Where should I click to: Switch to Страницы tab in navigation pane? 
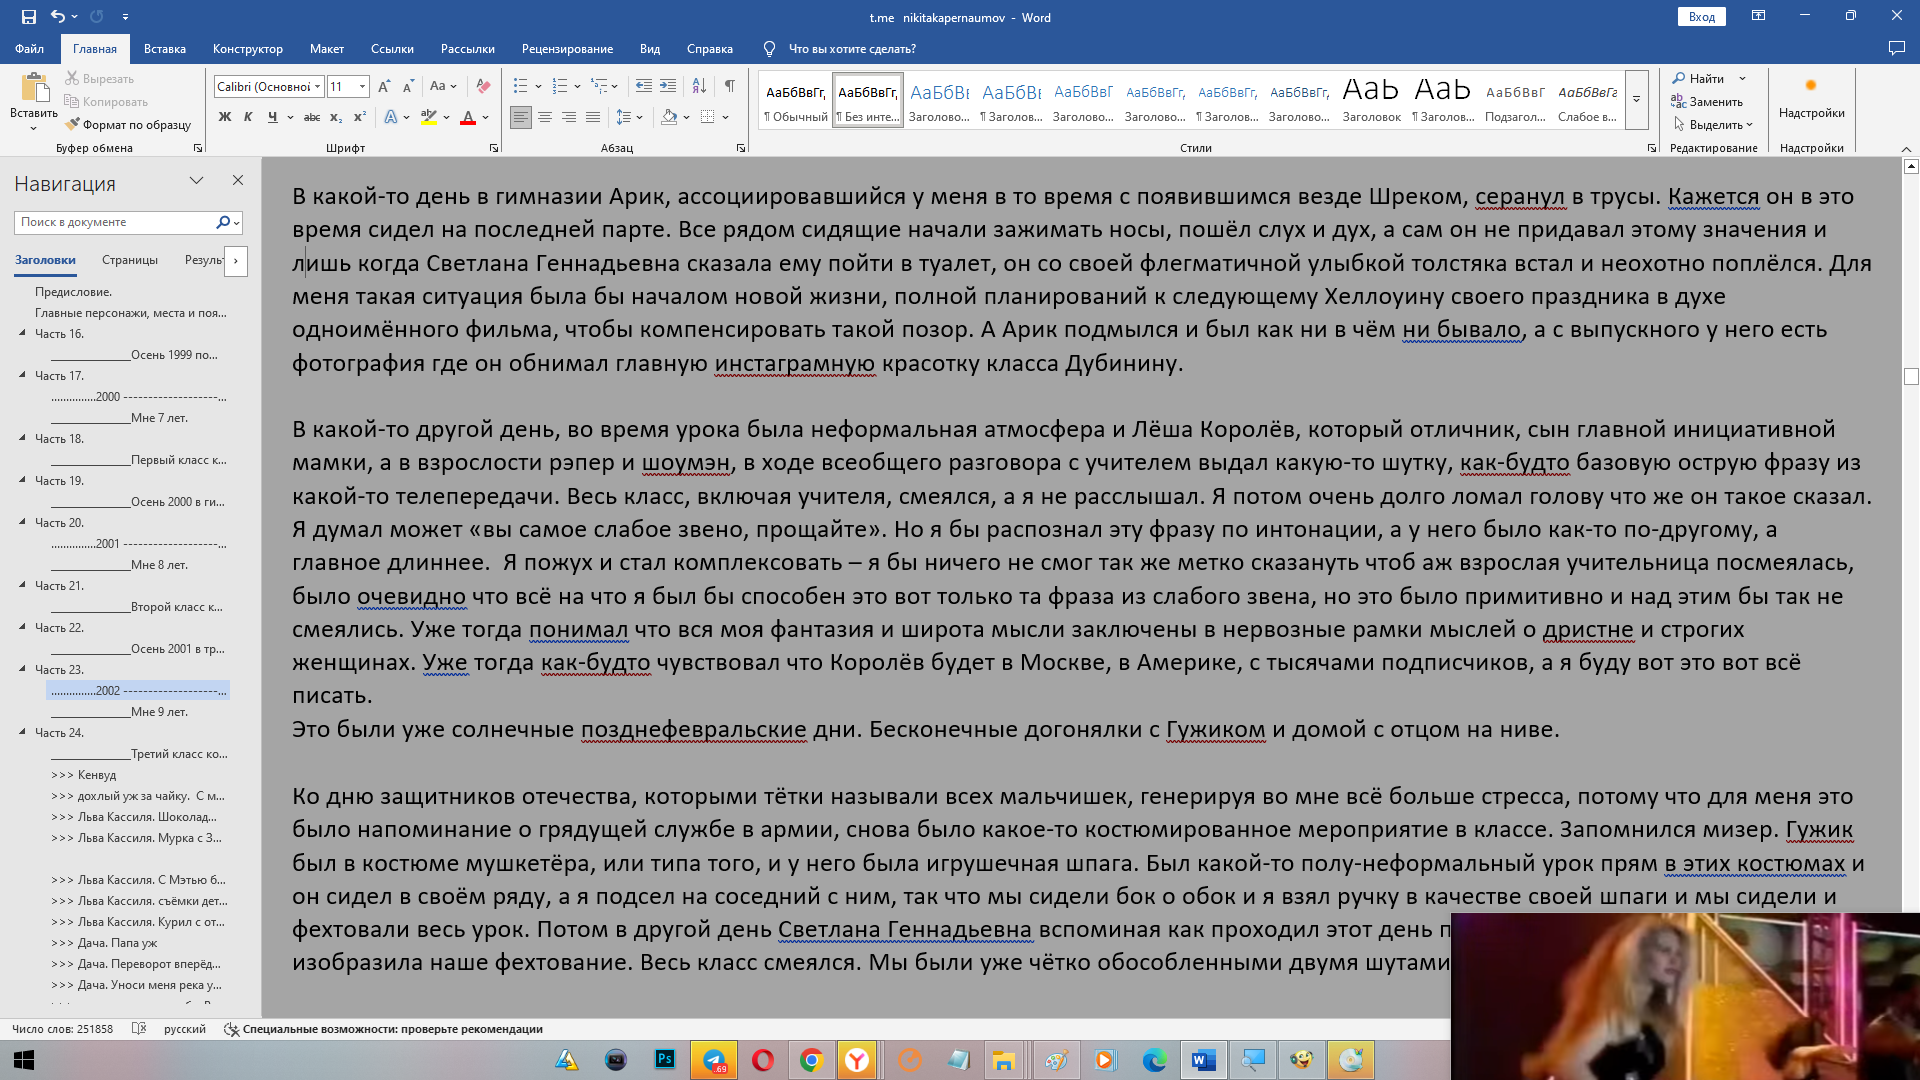click(x=130, y=260)
